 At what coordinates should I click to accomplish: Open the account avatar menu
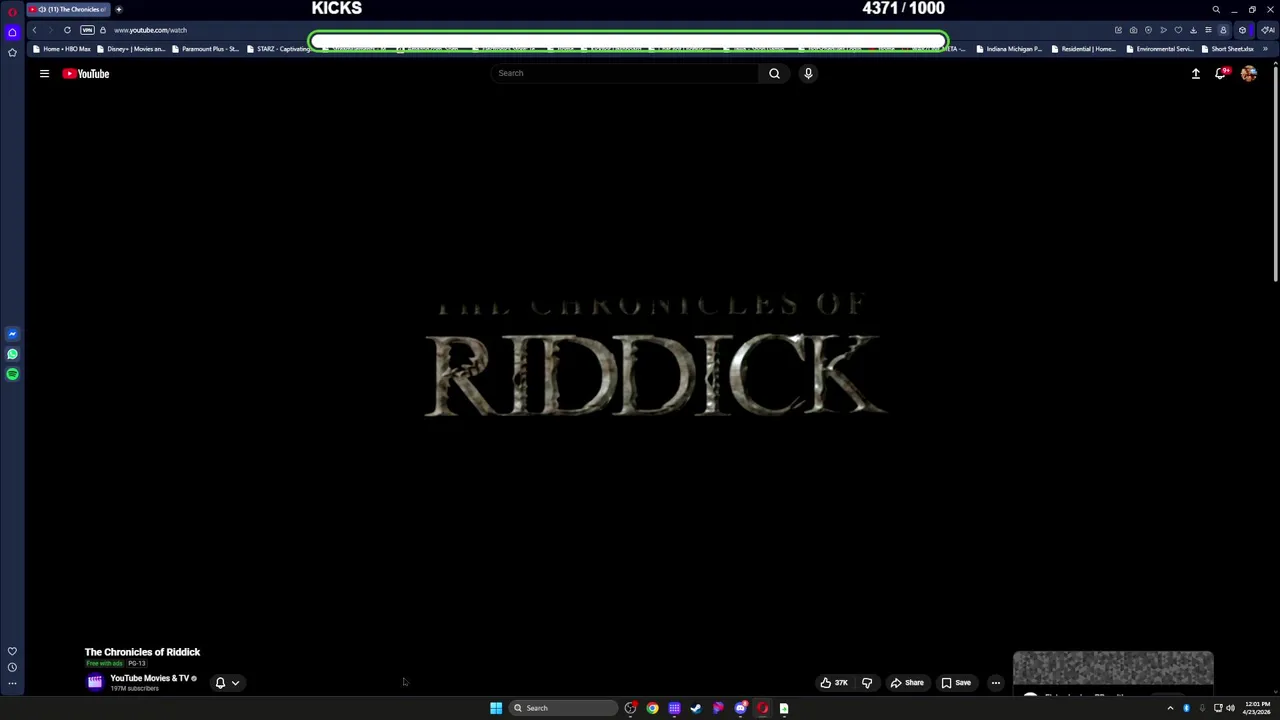pyautogui.click(x=1249, y=73)
